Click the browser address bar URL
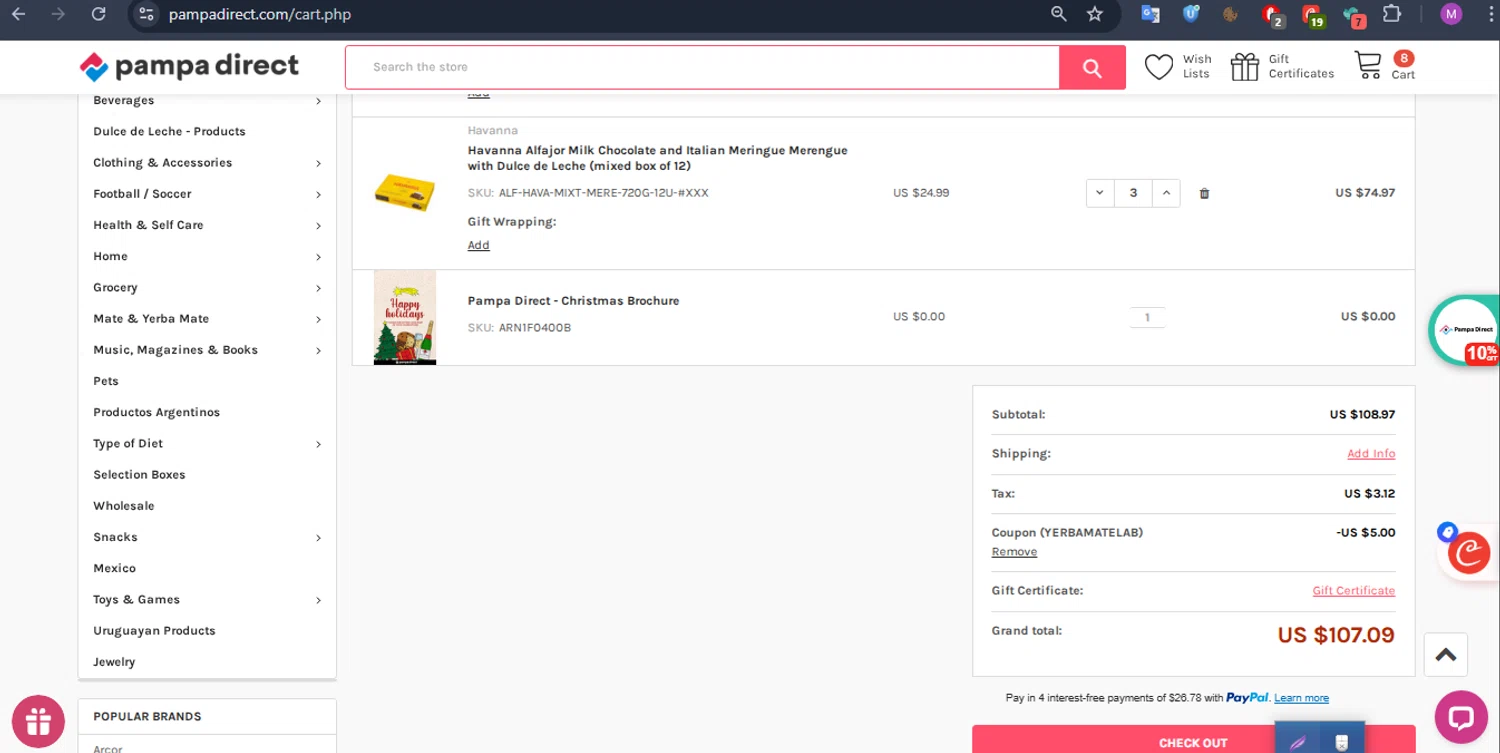The image size is (1500, 753). pos(260,14)
